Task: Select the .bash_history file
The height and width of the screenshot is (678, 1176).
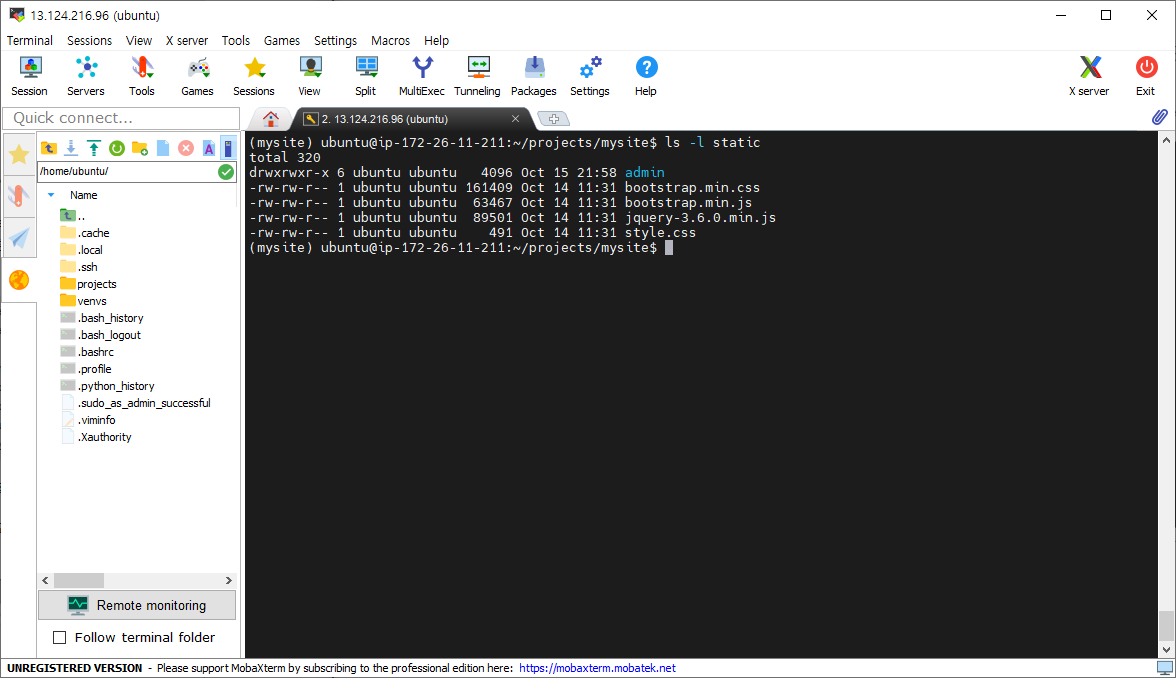Action: tap(102, 318)
